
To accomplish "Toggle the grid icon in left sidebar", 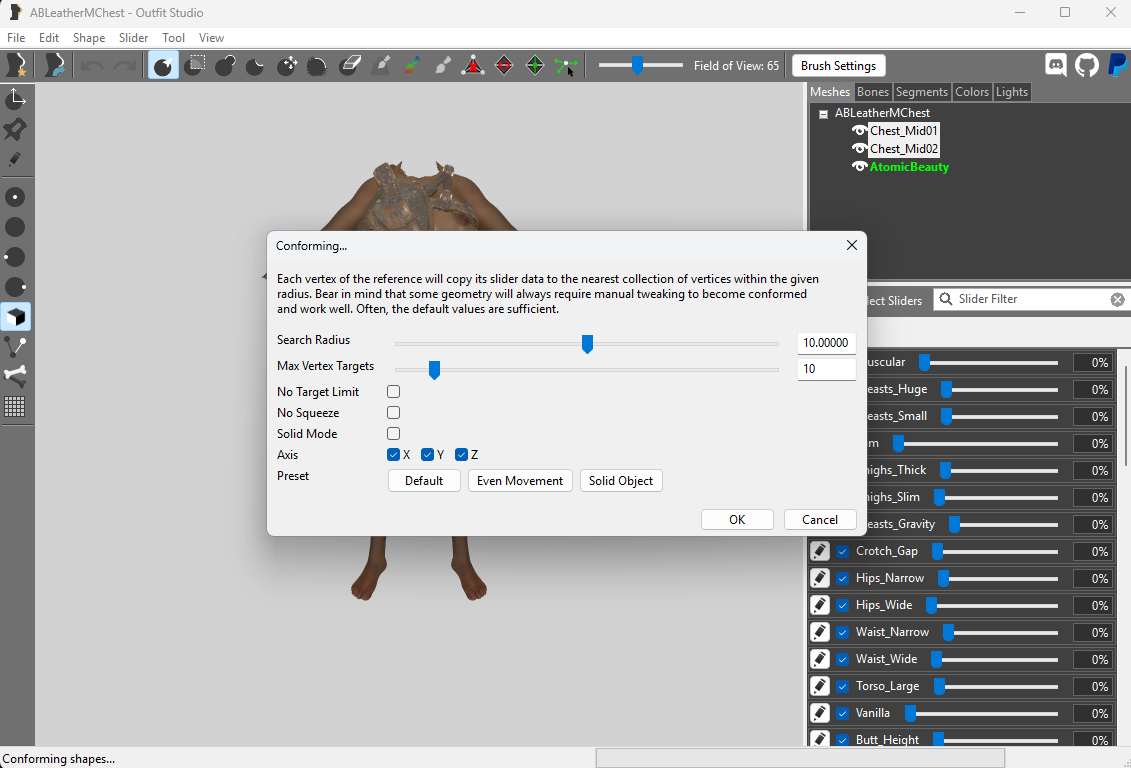I will click(15, 407).
